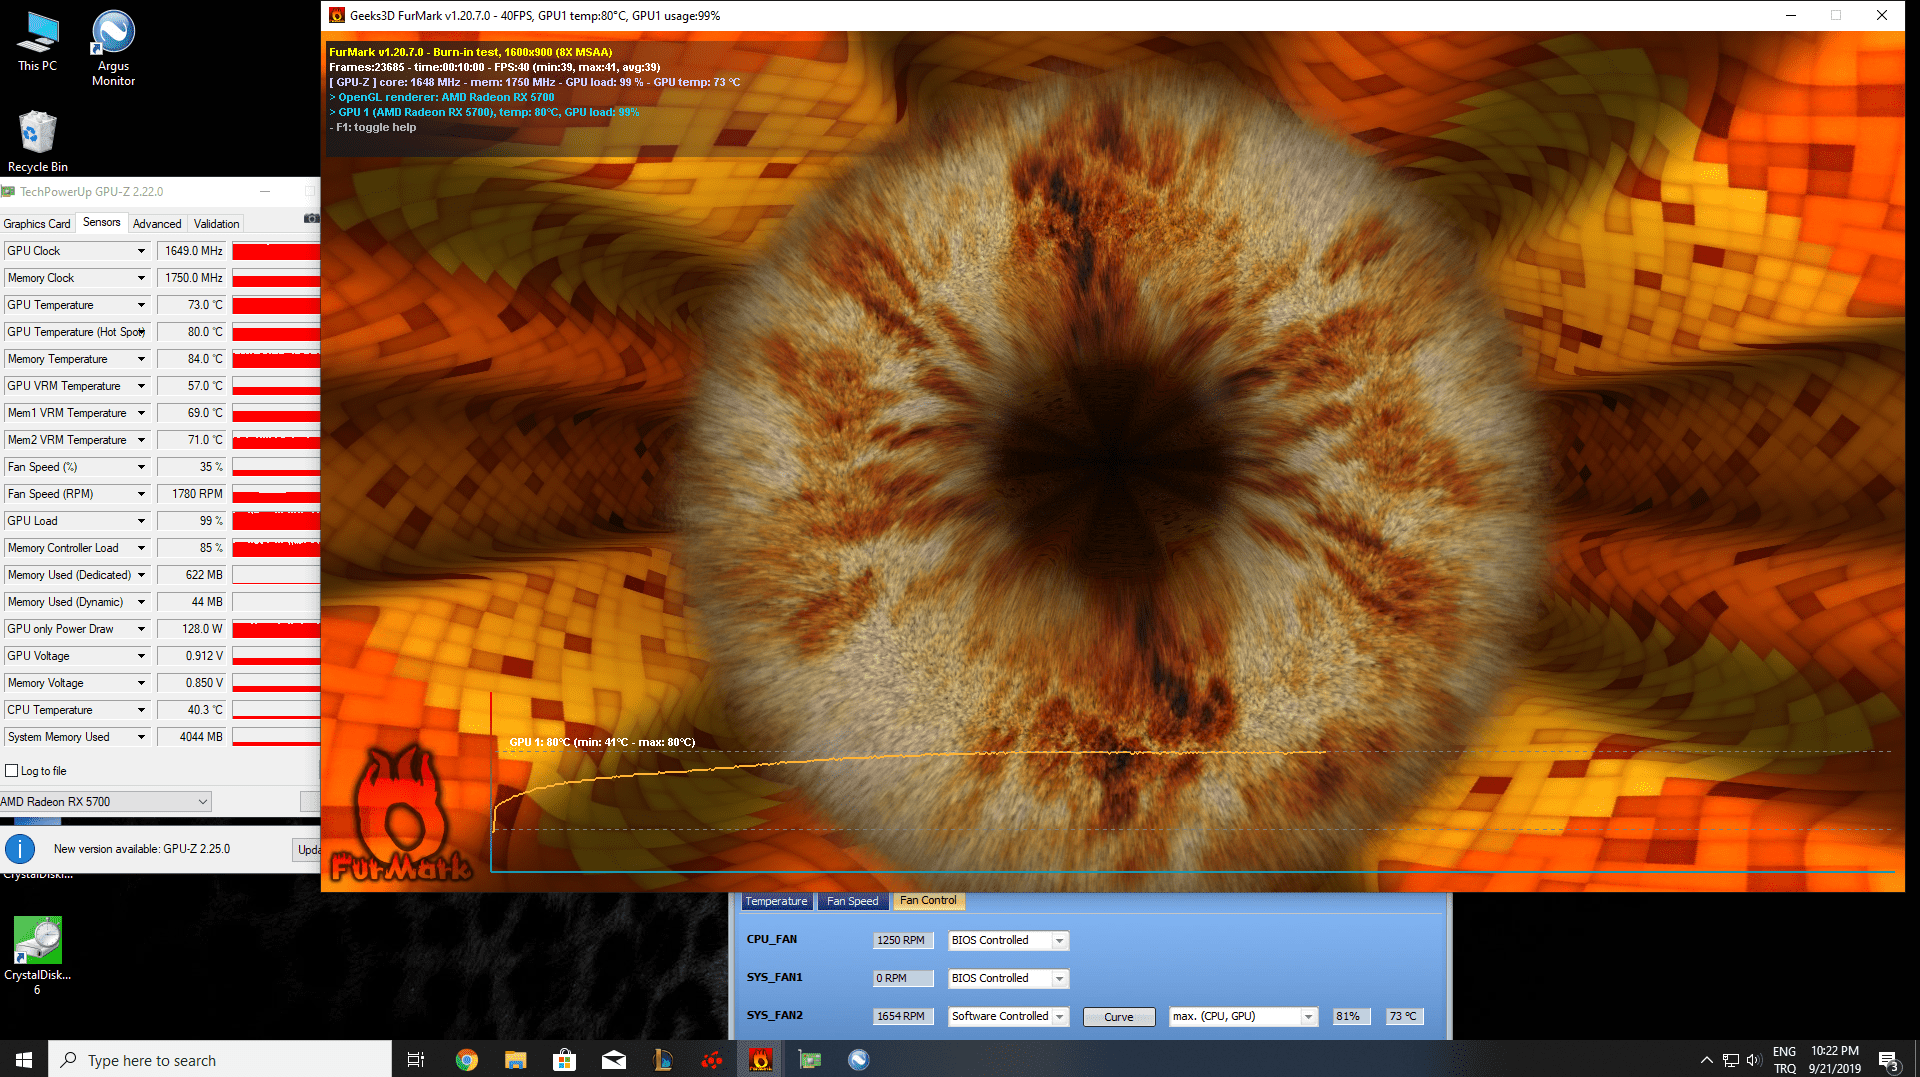This screenshot has height=1077, width=1920.
Task: Open File Explorer from the taskbar
Action: point(516,1060)
